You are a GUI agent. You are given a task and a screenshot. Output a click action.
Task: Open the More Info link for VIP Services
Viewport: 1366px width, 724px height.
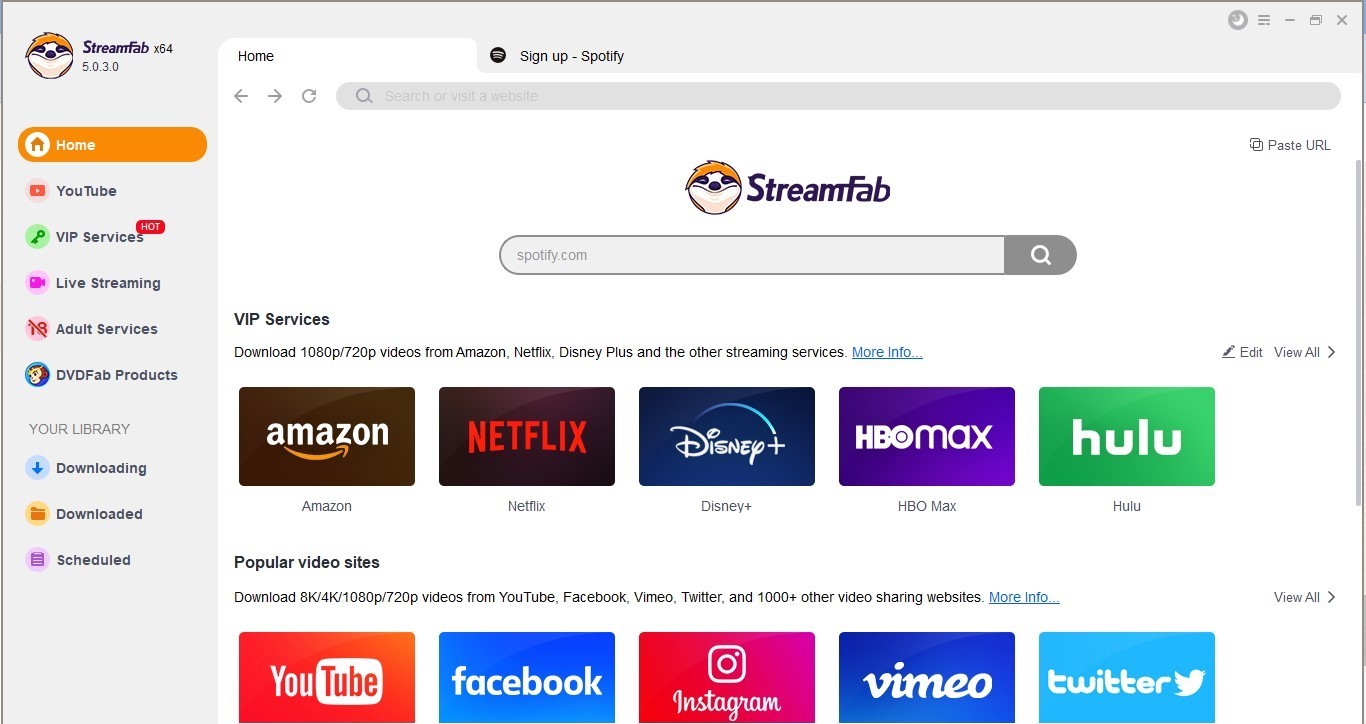[x=886, y=351]
